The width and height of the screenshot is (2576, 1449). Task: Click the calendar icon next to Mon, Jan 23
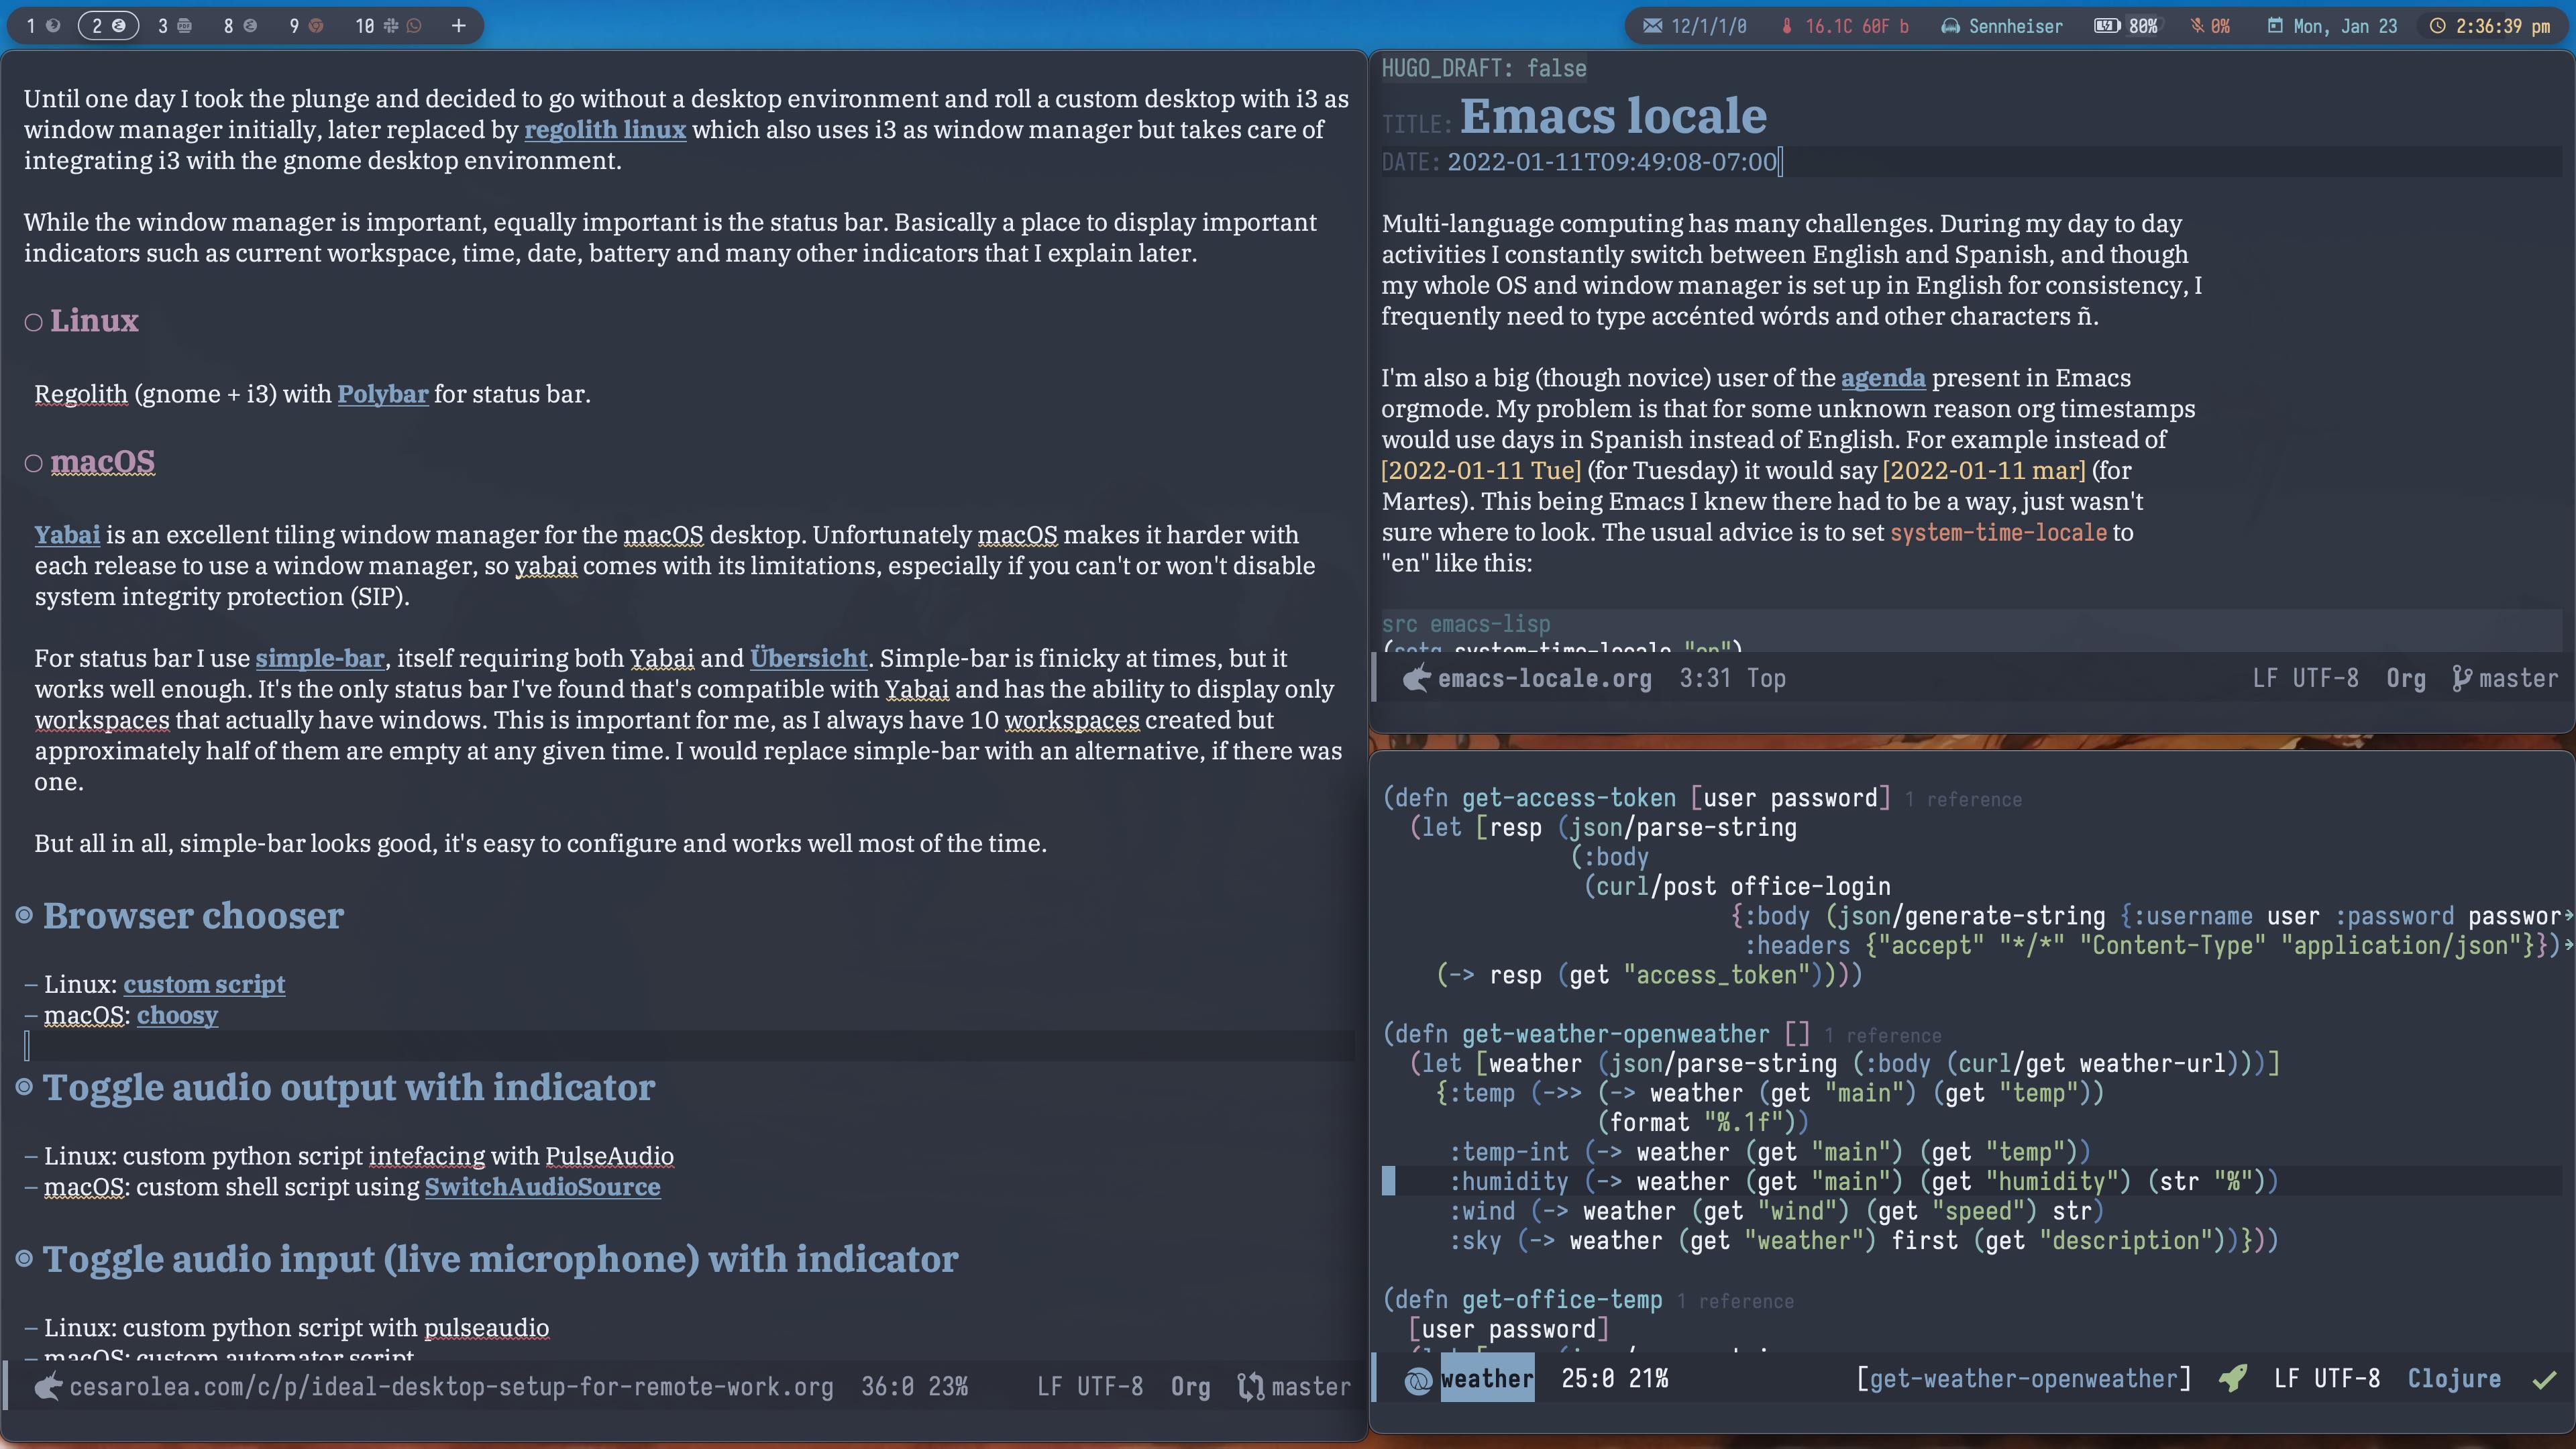click(2275, 26)
